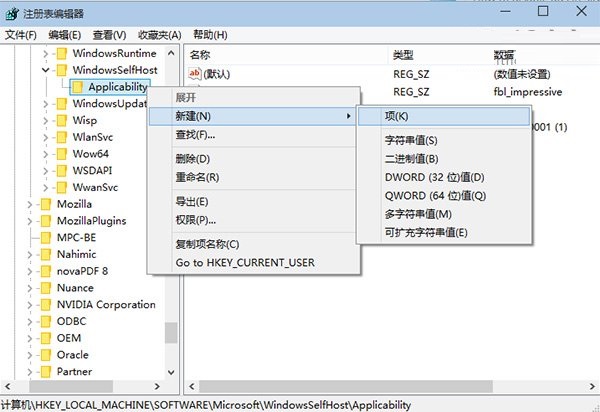Viewport: 600px width, 412px height.
Task: Choose 权限(P)... in the context menu
Action: pos(253,220)
